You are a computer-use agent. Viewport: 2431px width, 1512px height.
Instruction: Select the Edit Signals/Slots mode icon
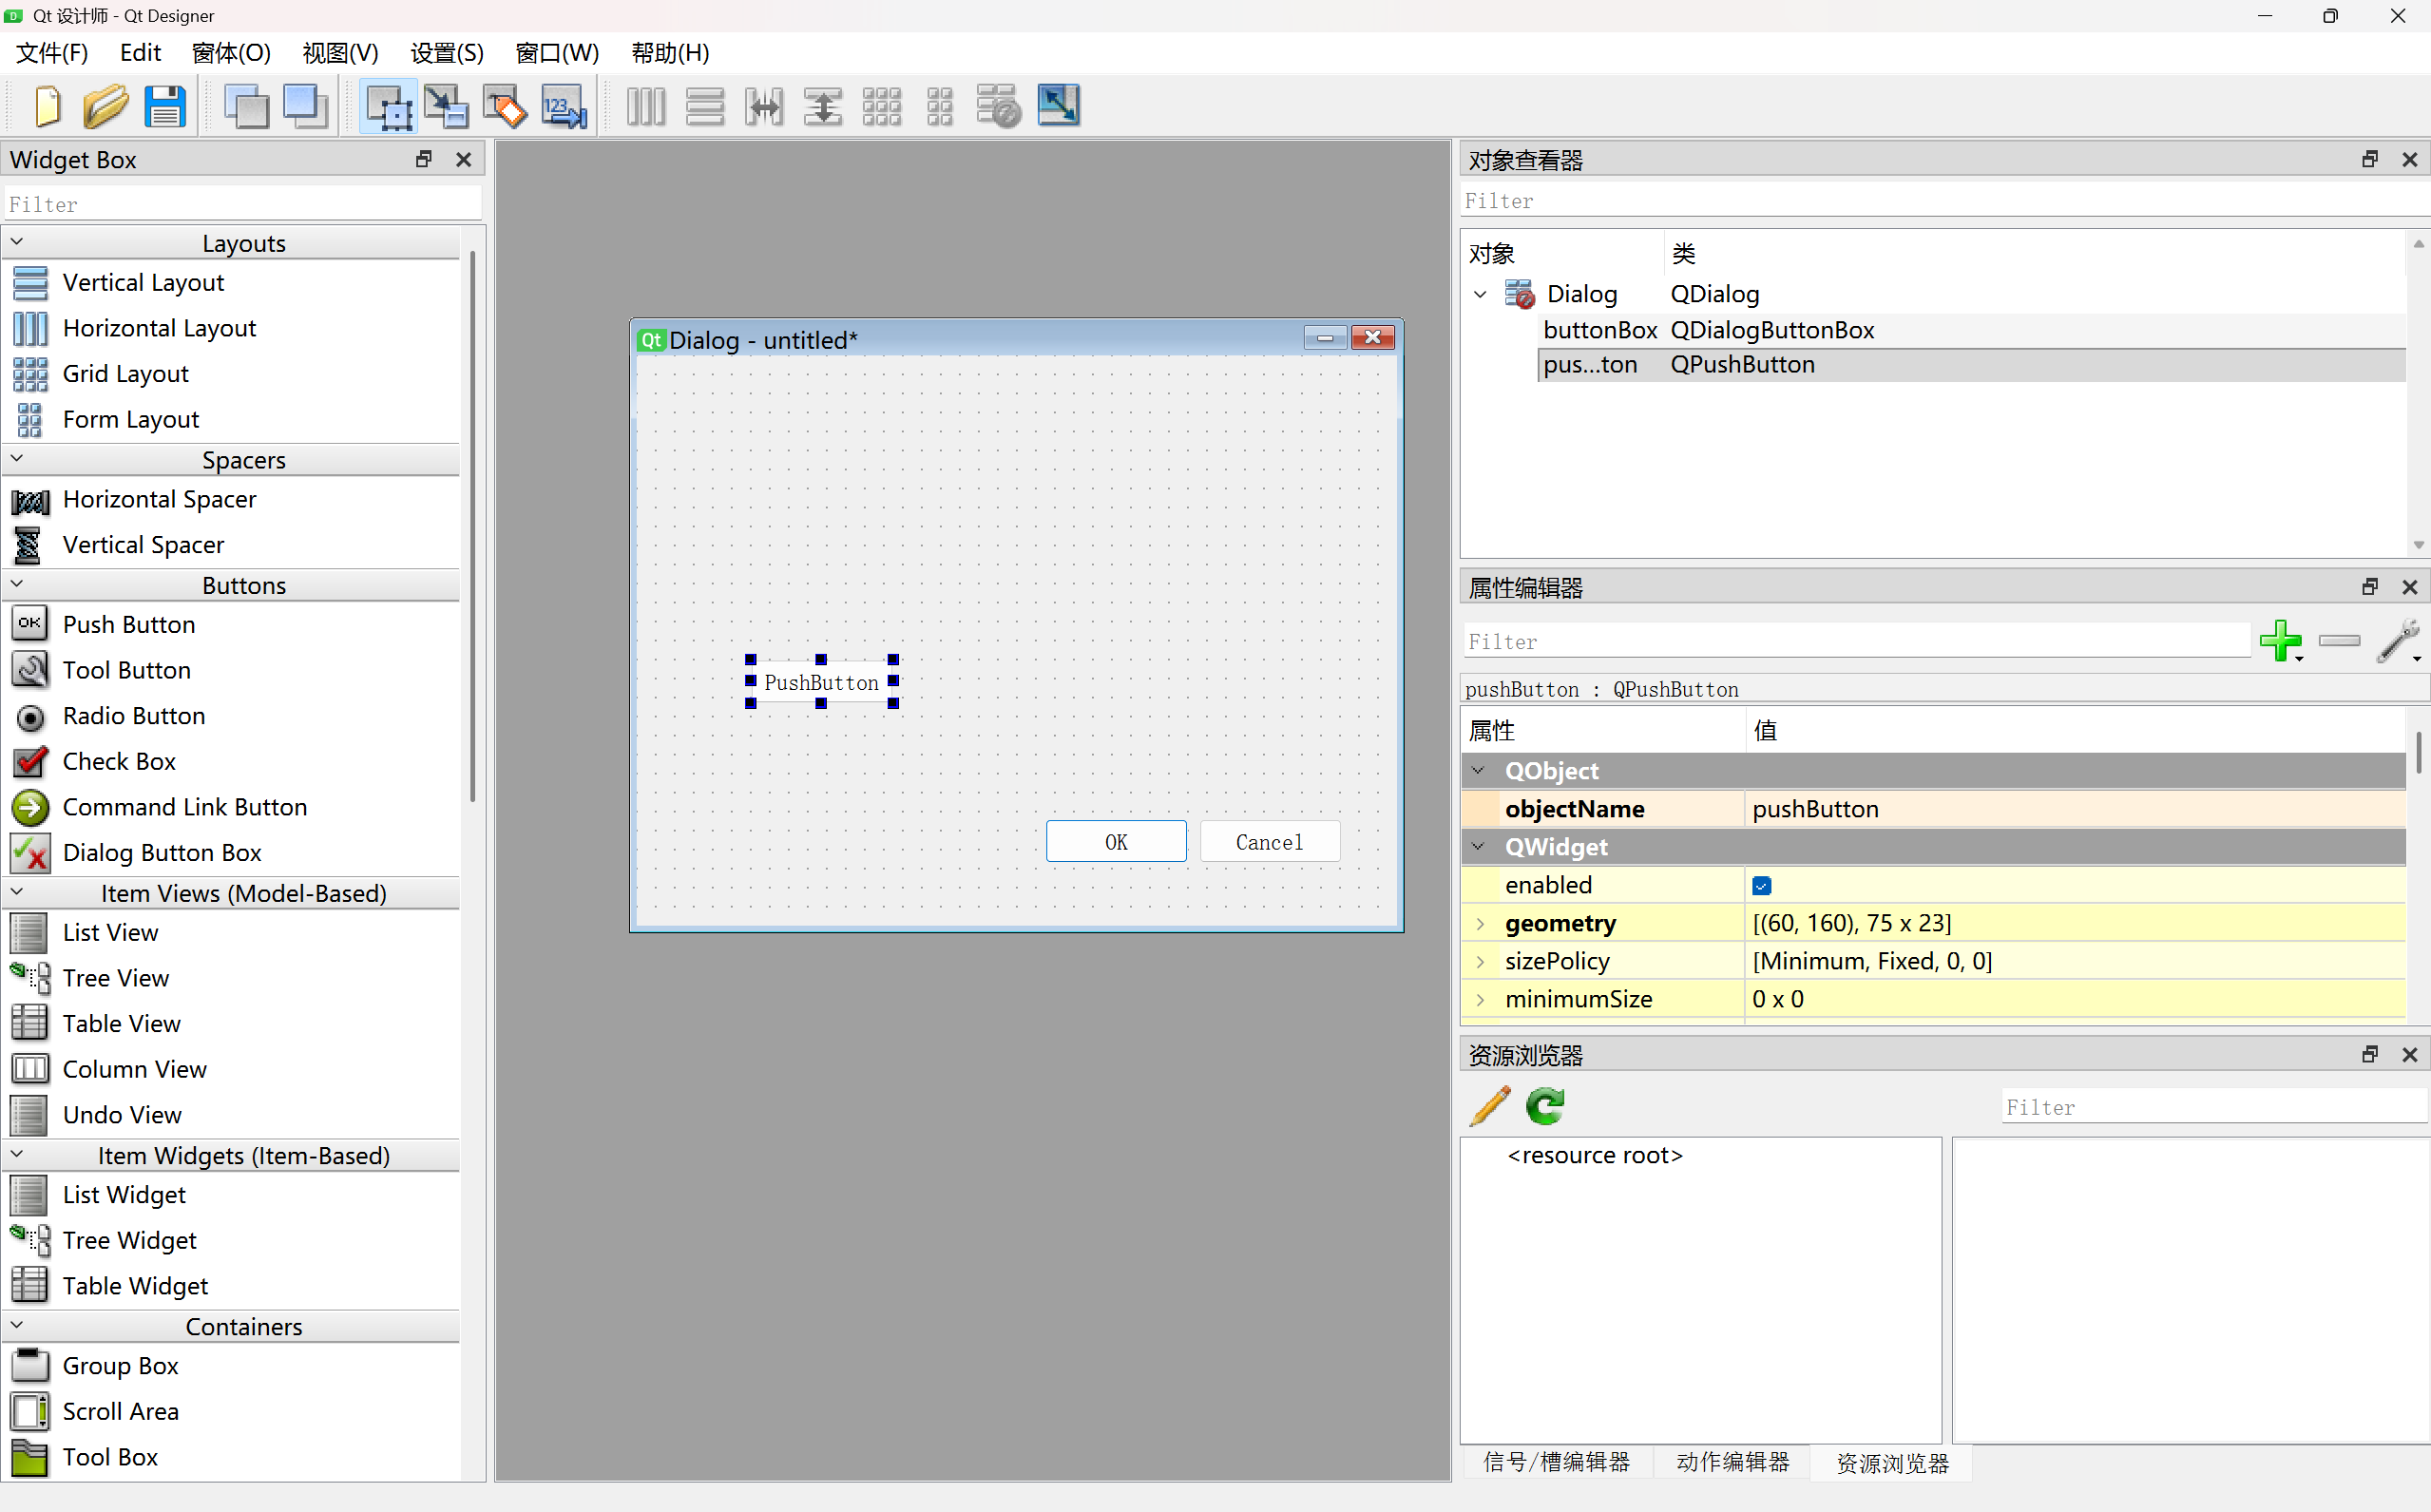point(446,106)
